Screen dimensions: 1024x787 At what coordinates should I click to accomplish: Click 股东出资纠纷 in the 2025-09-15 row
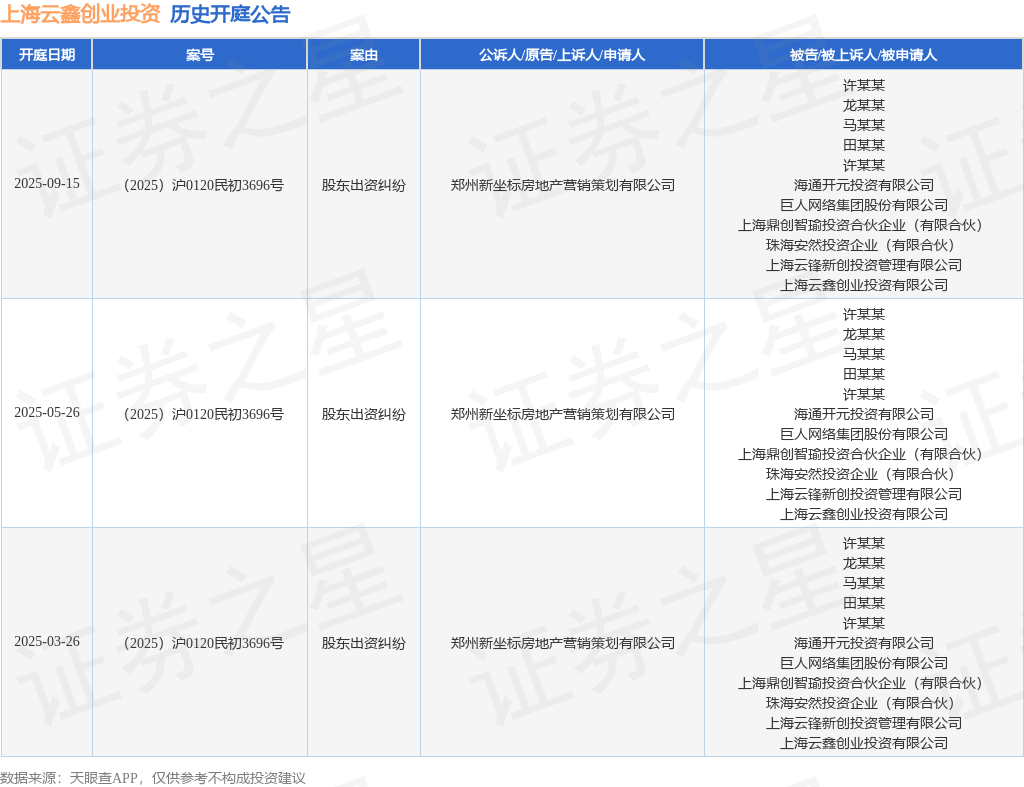click(364, 185)
